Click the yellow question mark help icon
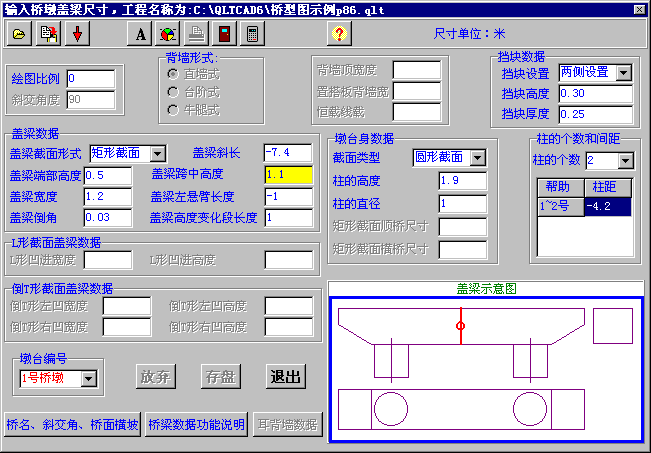The image size is (651, 453). [339, 34]
